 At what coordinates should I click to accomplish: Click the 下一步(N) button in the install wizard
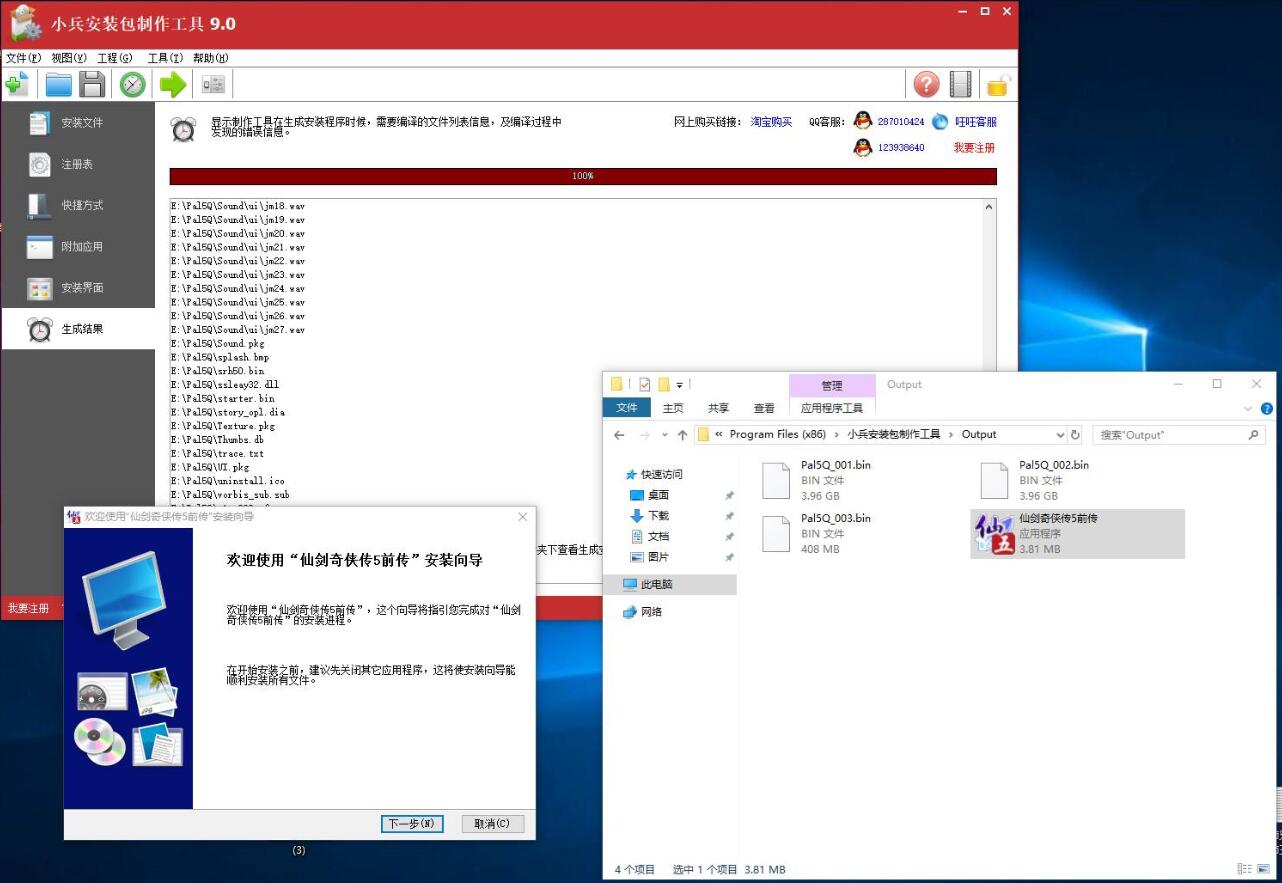pyautogui.click(x=411, y=823)
